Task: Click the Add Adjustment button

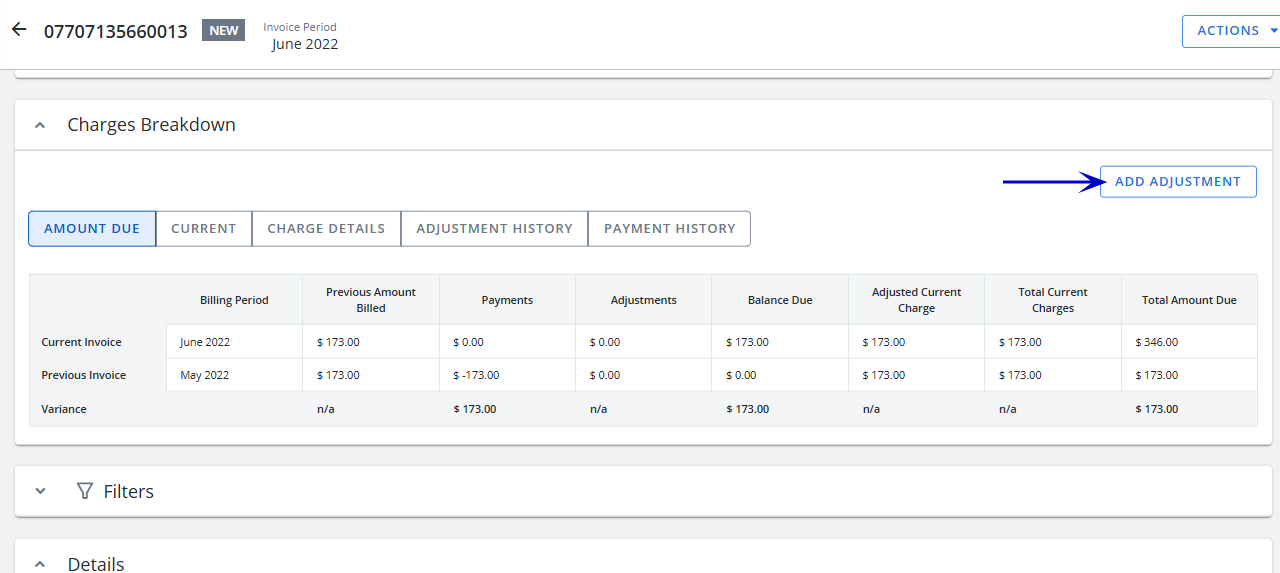Action: (x=1177, y=182)
